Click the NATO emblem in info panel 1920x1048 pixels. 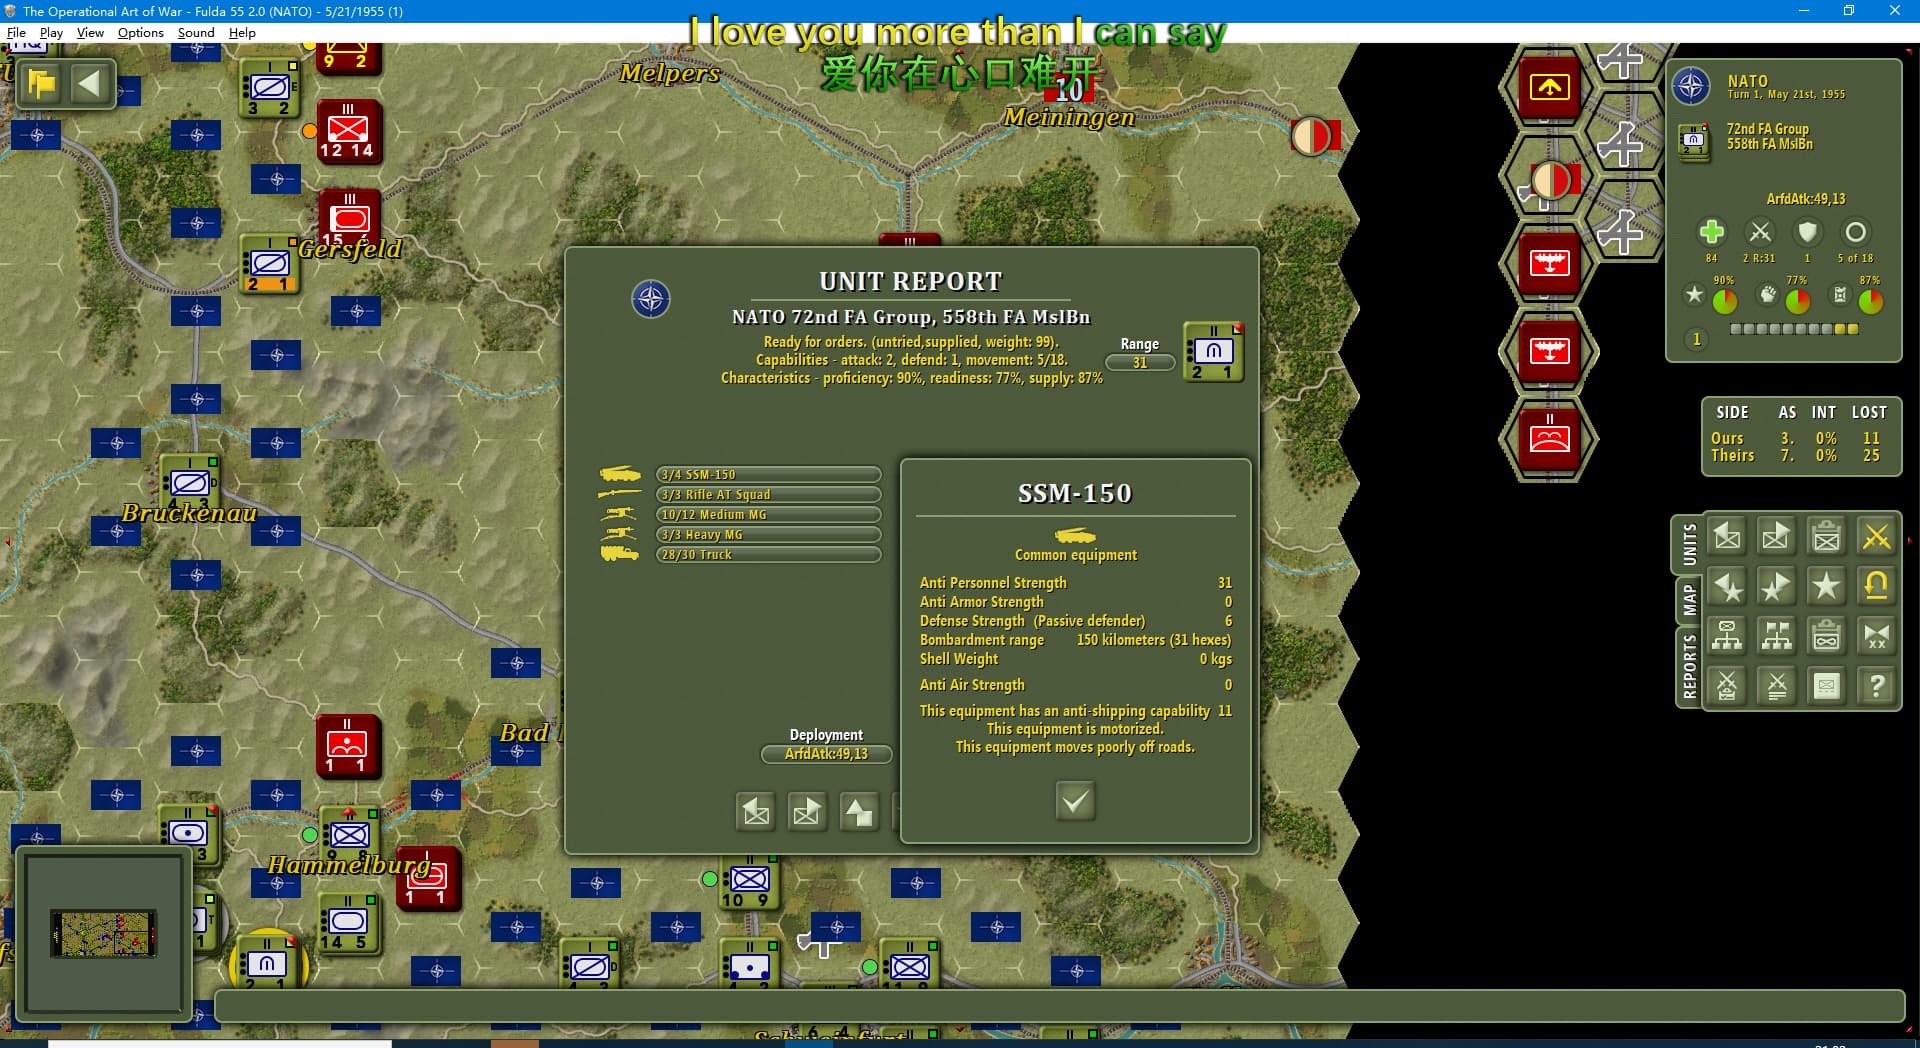[x=1691, y=87]
